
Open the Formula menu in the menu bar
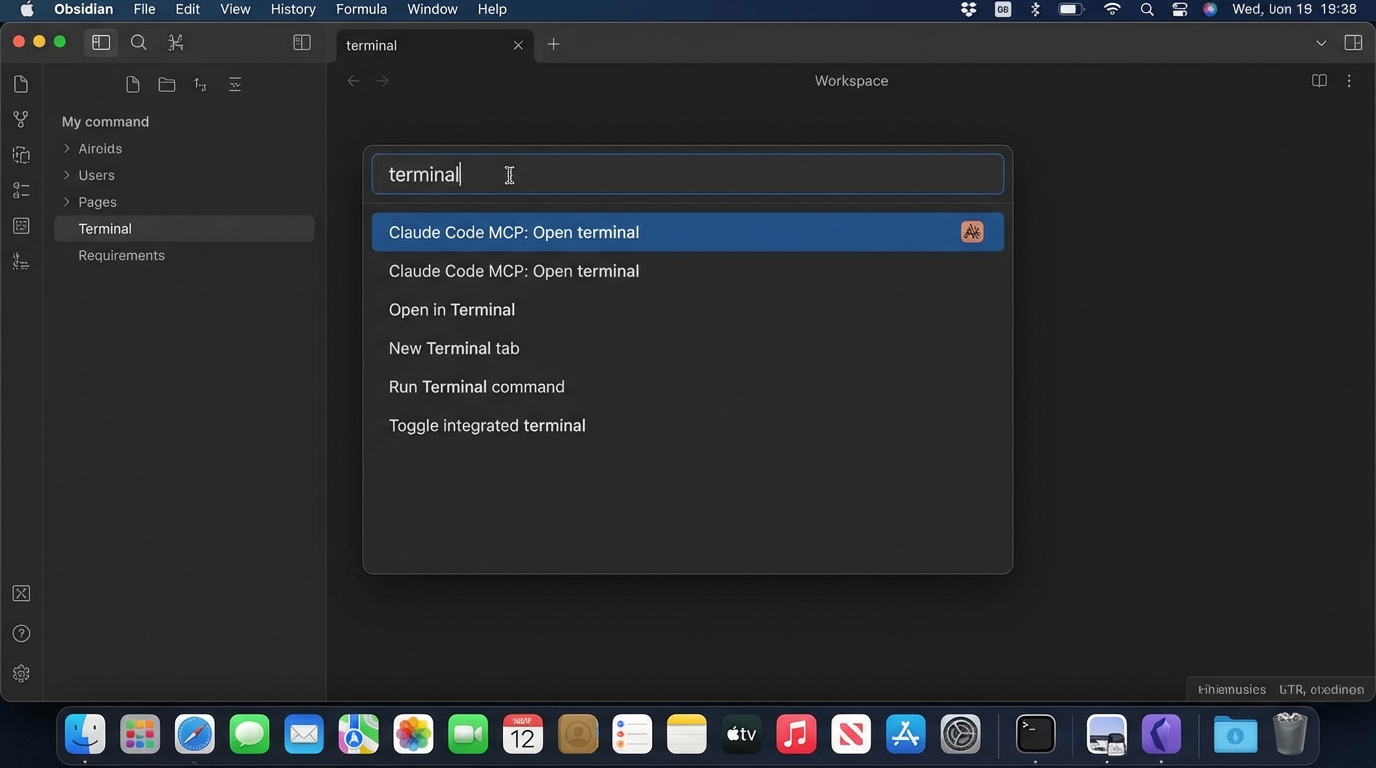(x=360, y=8)
